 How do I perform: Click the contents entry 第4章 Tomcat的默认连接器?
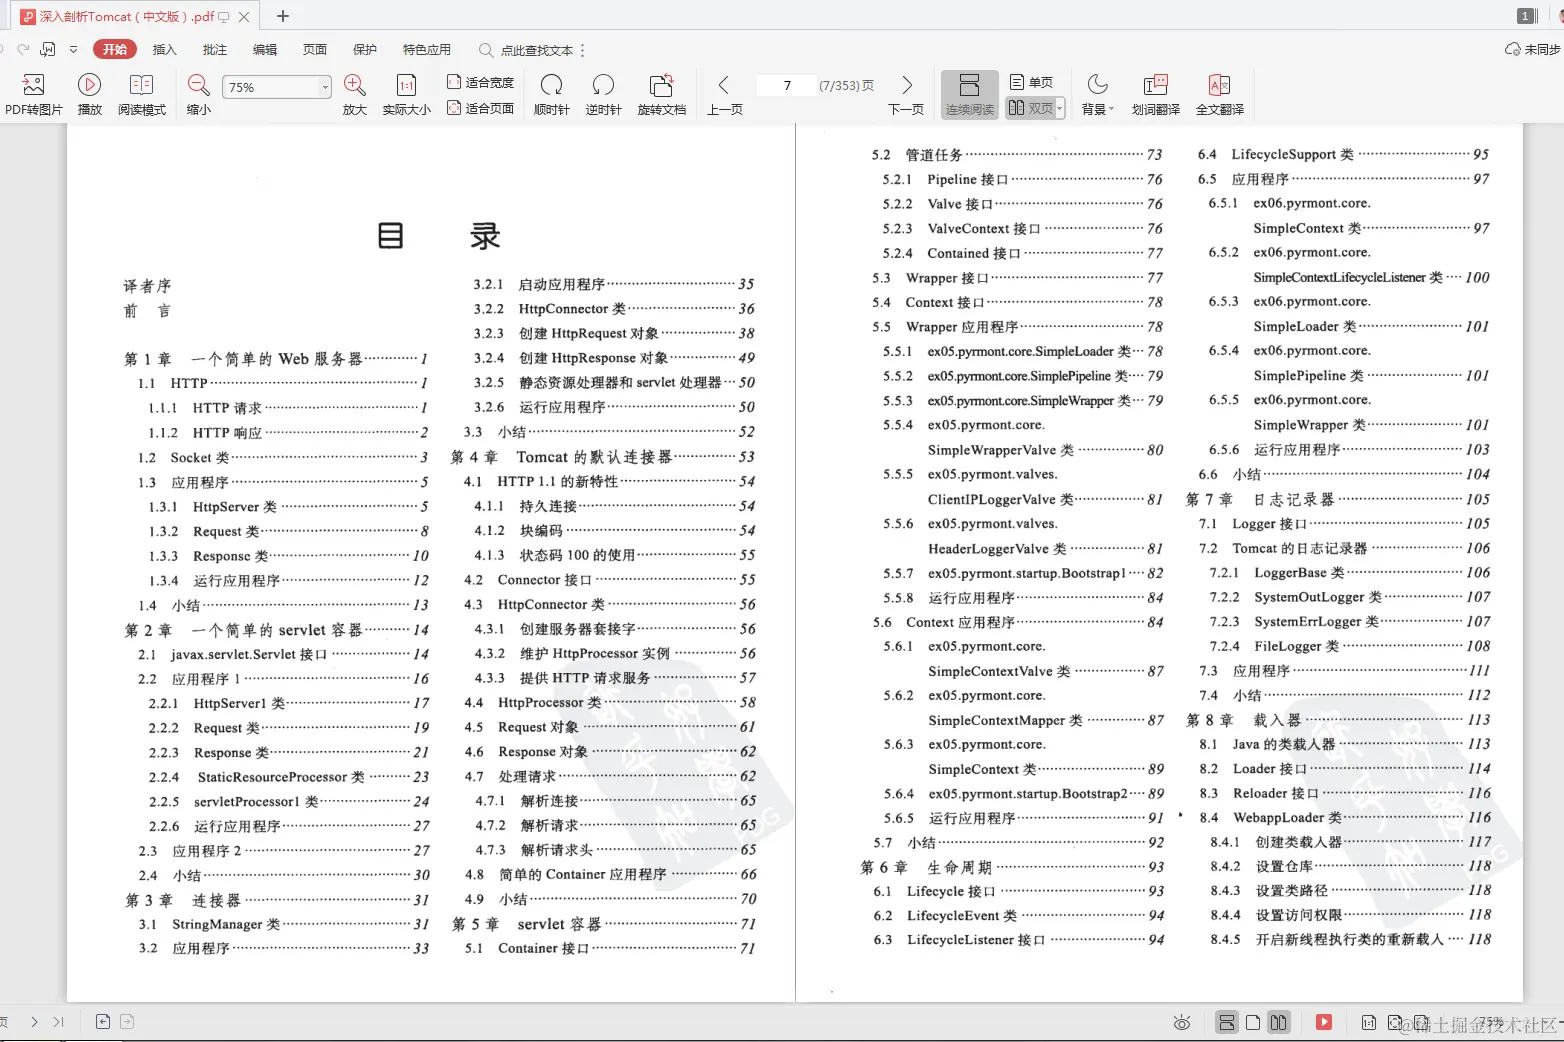pyautogui.click(x=602, y=456)
